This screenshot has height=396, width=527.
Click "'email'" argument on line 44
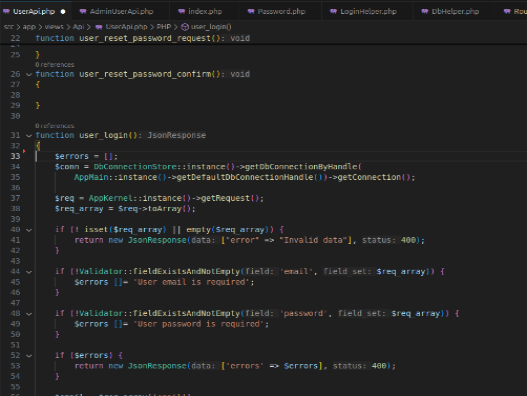click(296, 272)
